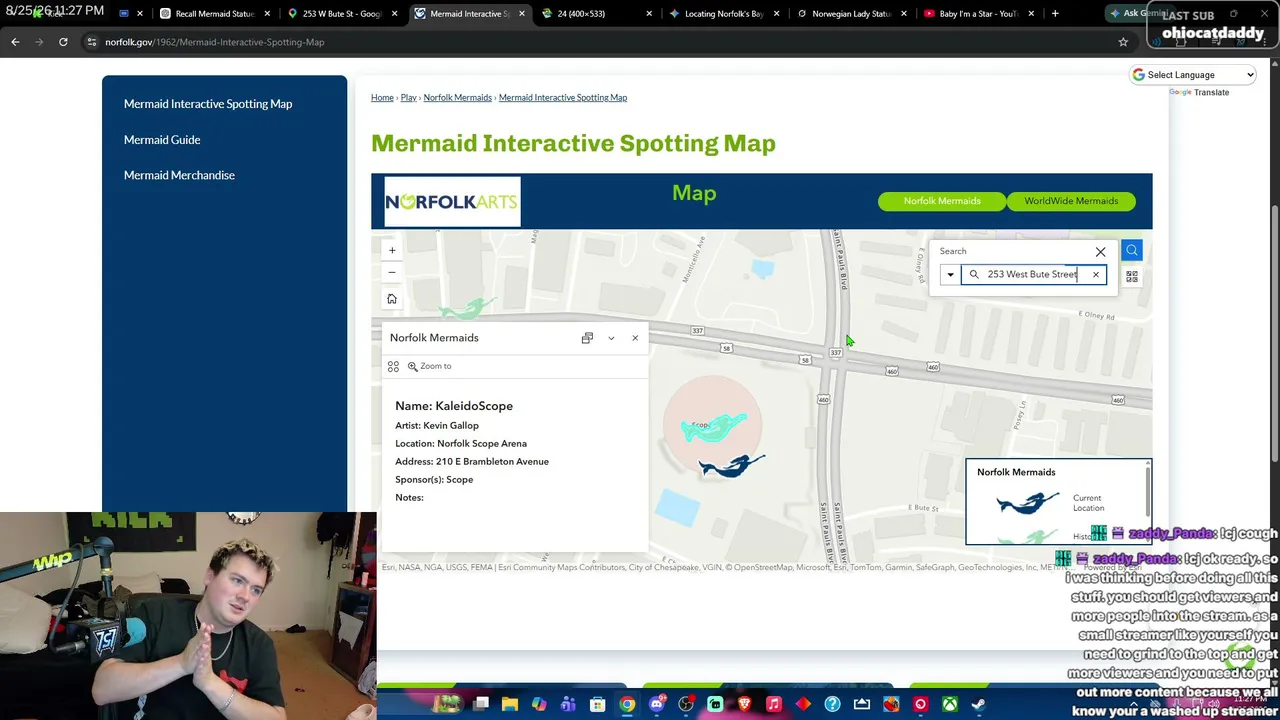Screen dimensions: 1280x720
Task: Go to Play breadcrumb
Action: pos(408,97)
